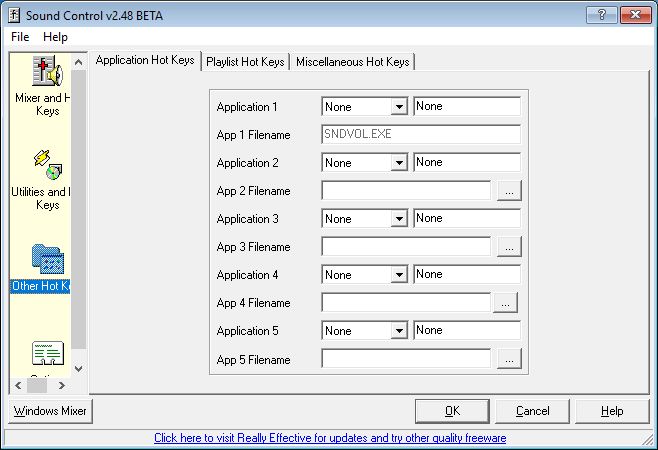Click the 'Application 3' label

(x=247, y=219)
